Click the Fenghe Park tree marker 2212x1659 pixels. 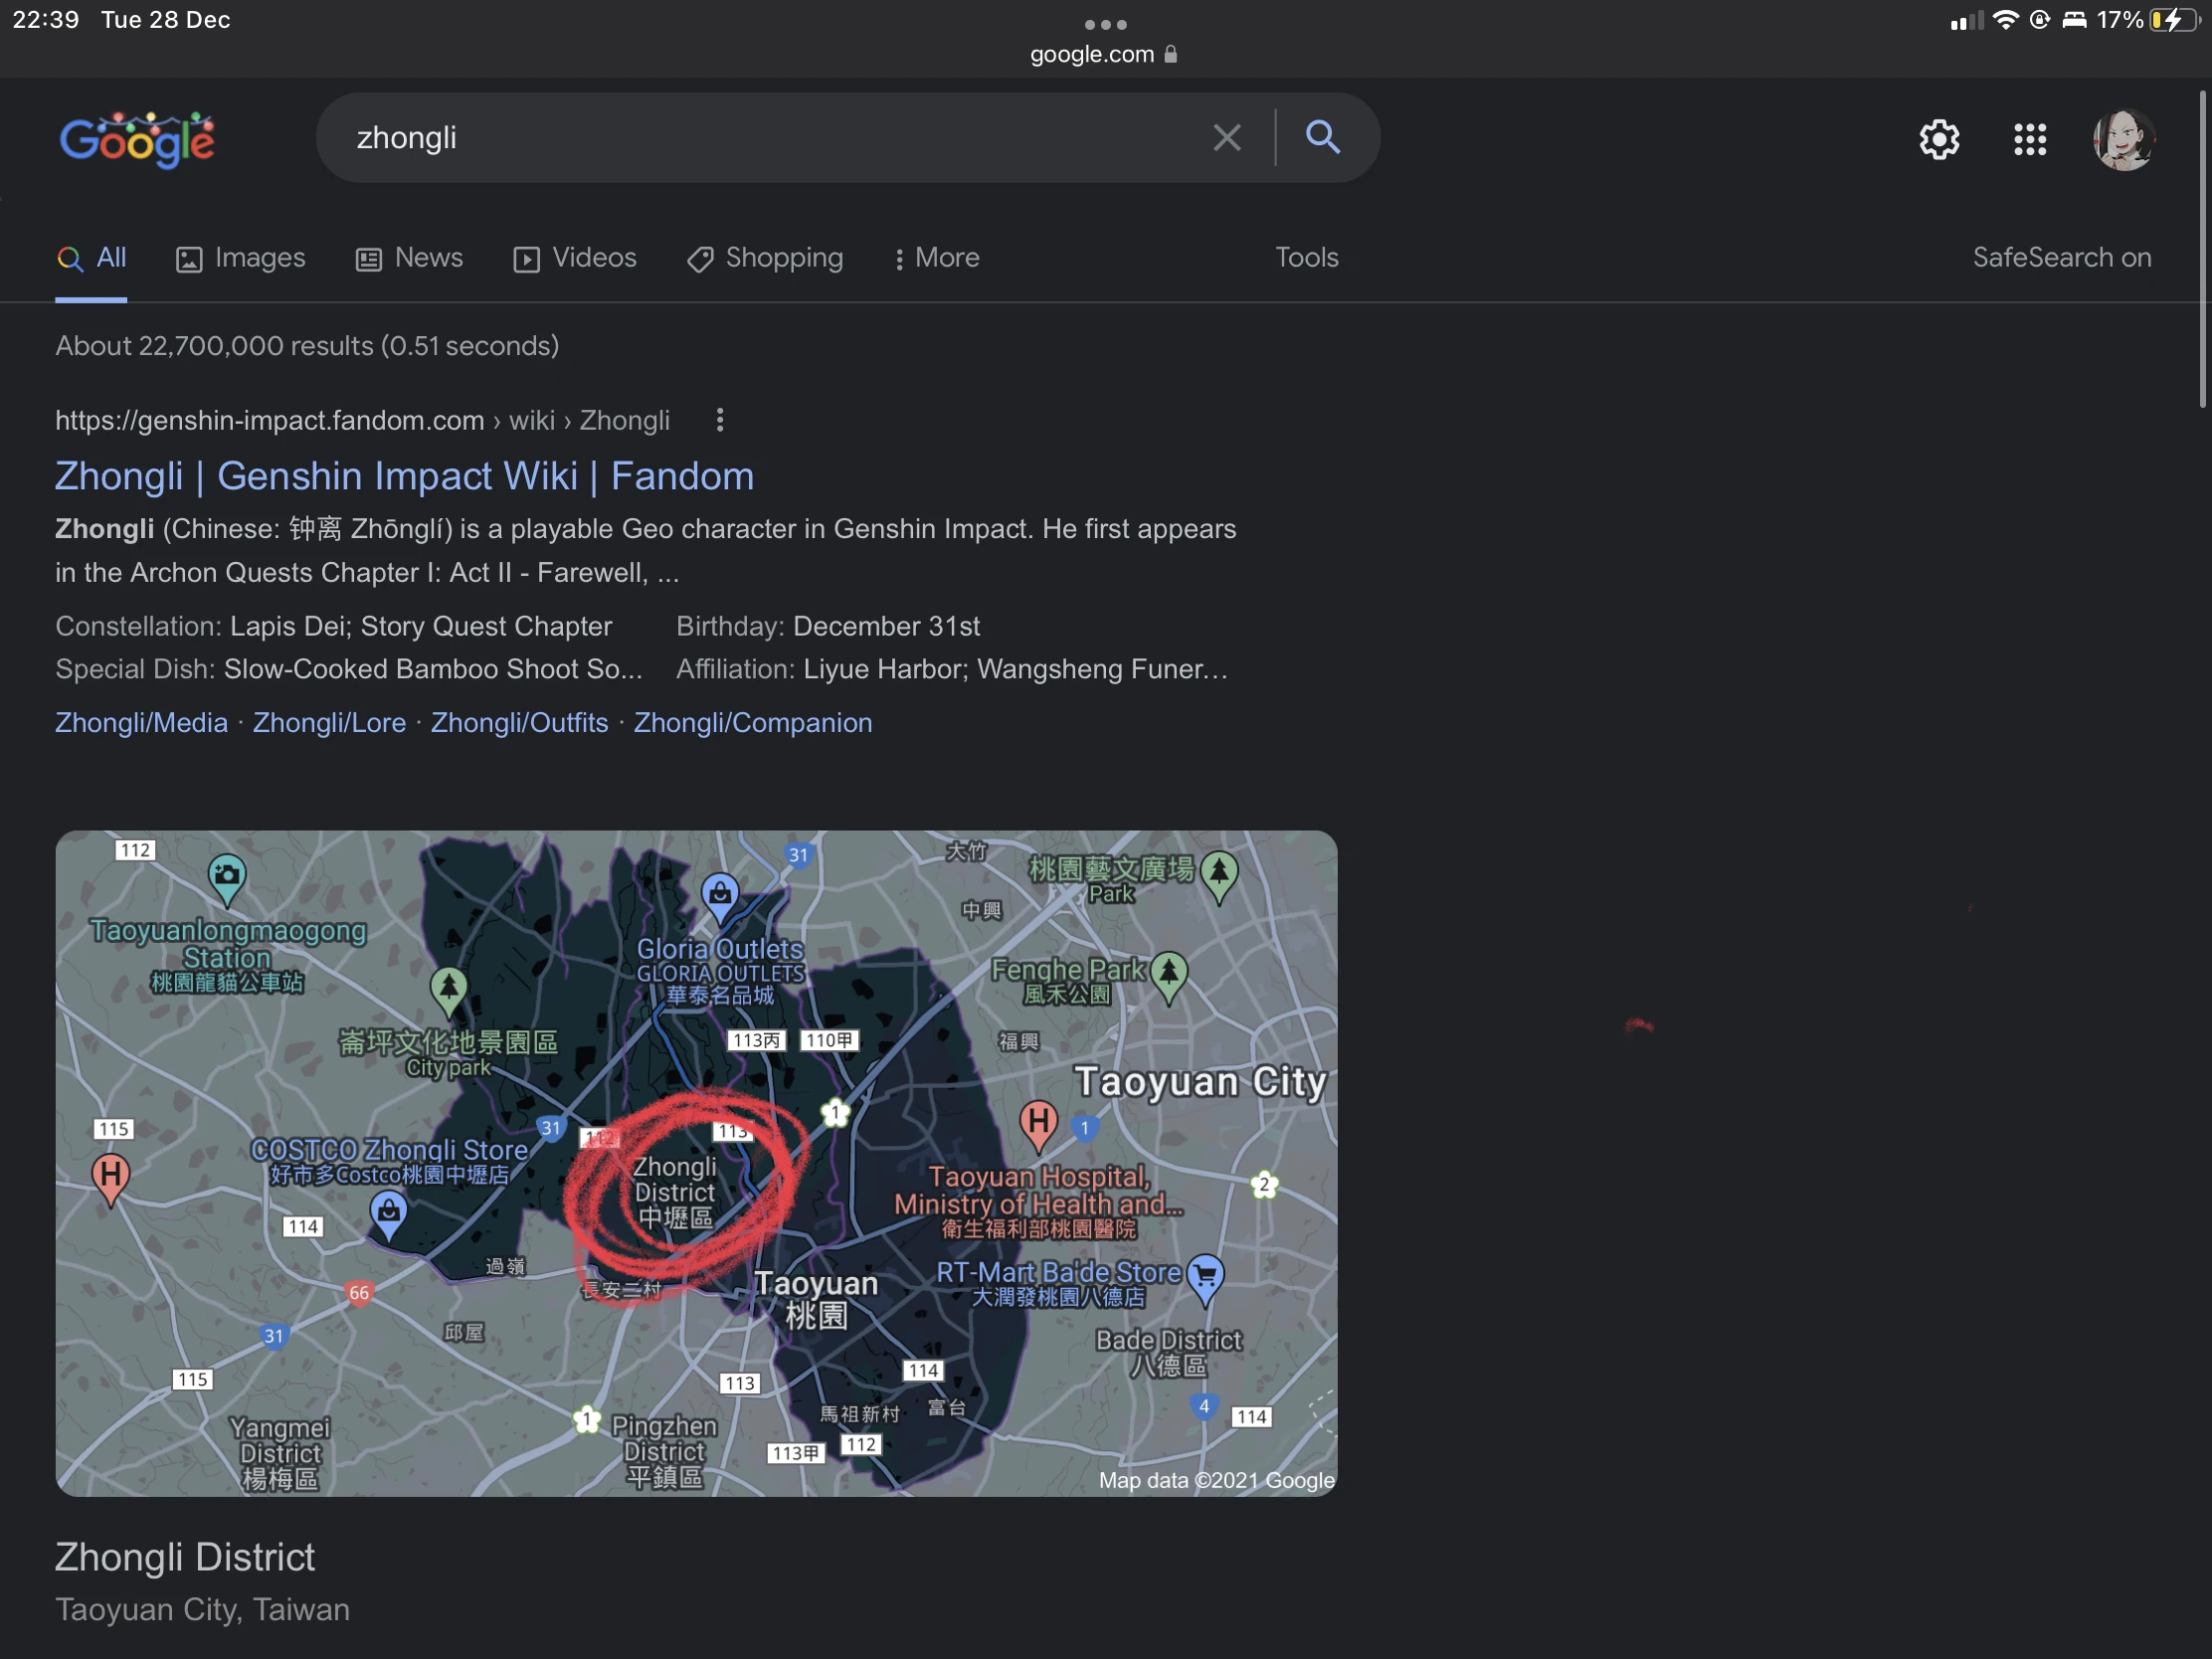(1168, 973)
